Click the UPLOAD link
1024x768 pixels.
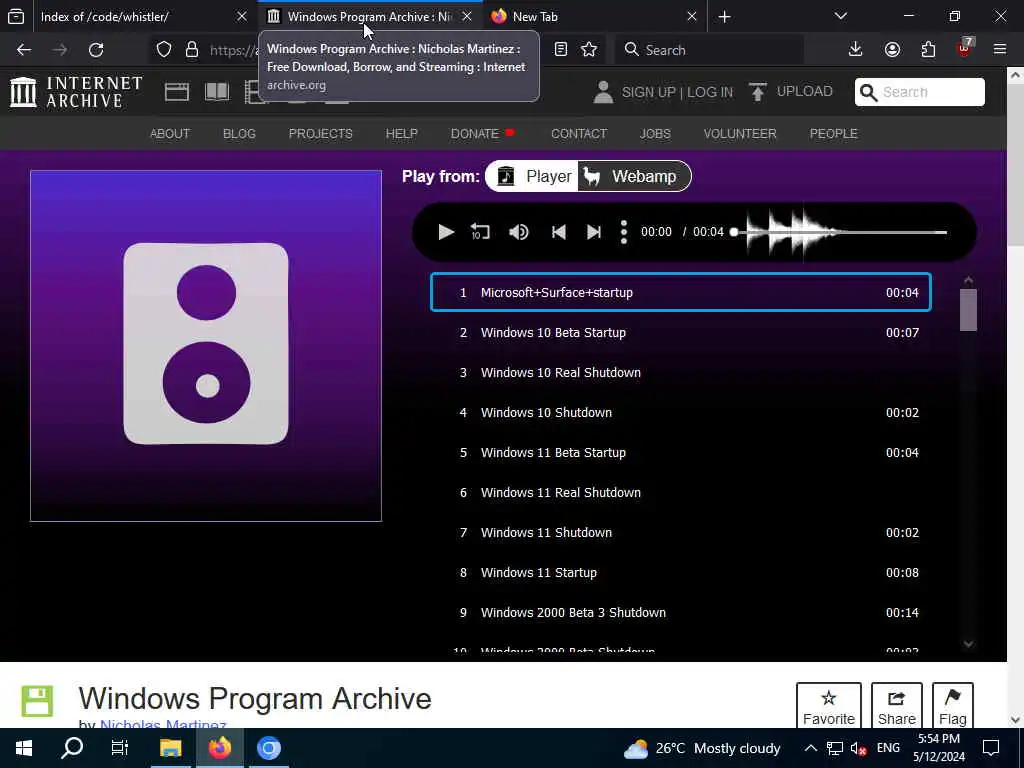(791, 91)
